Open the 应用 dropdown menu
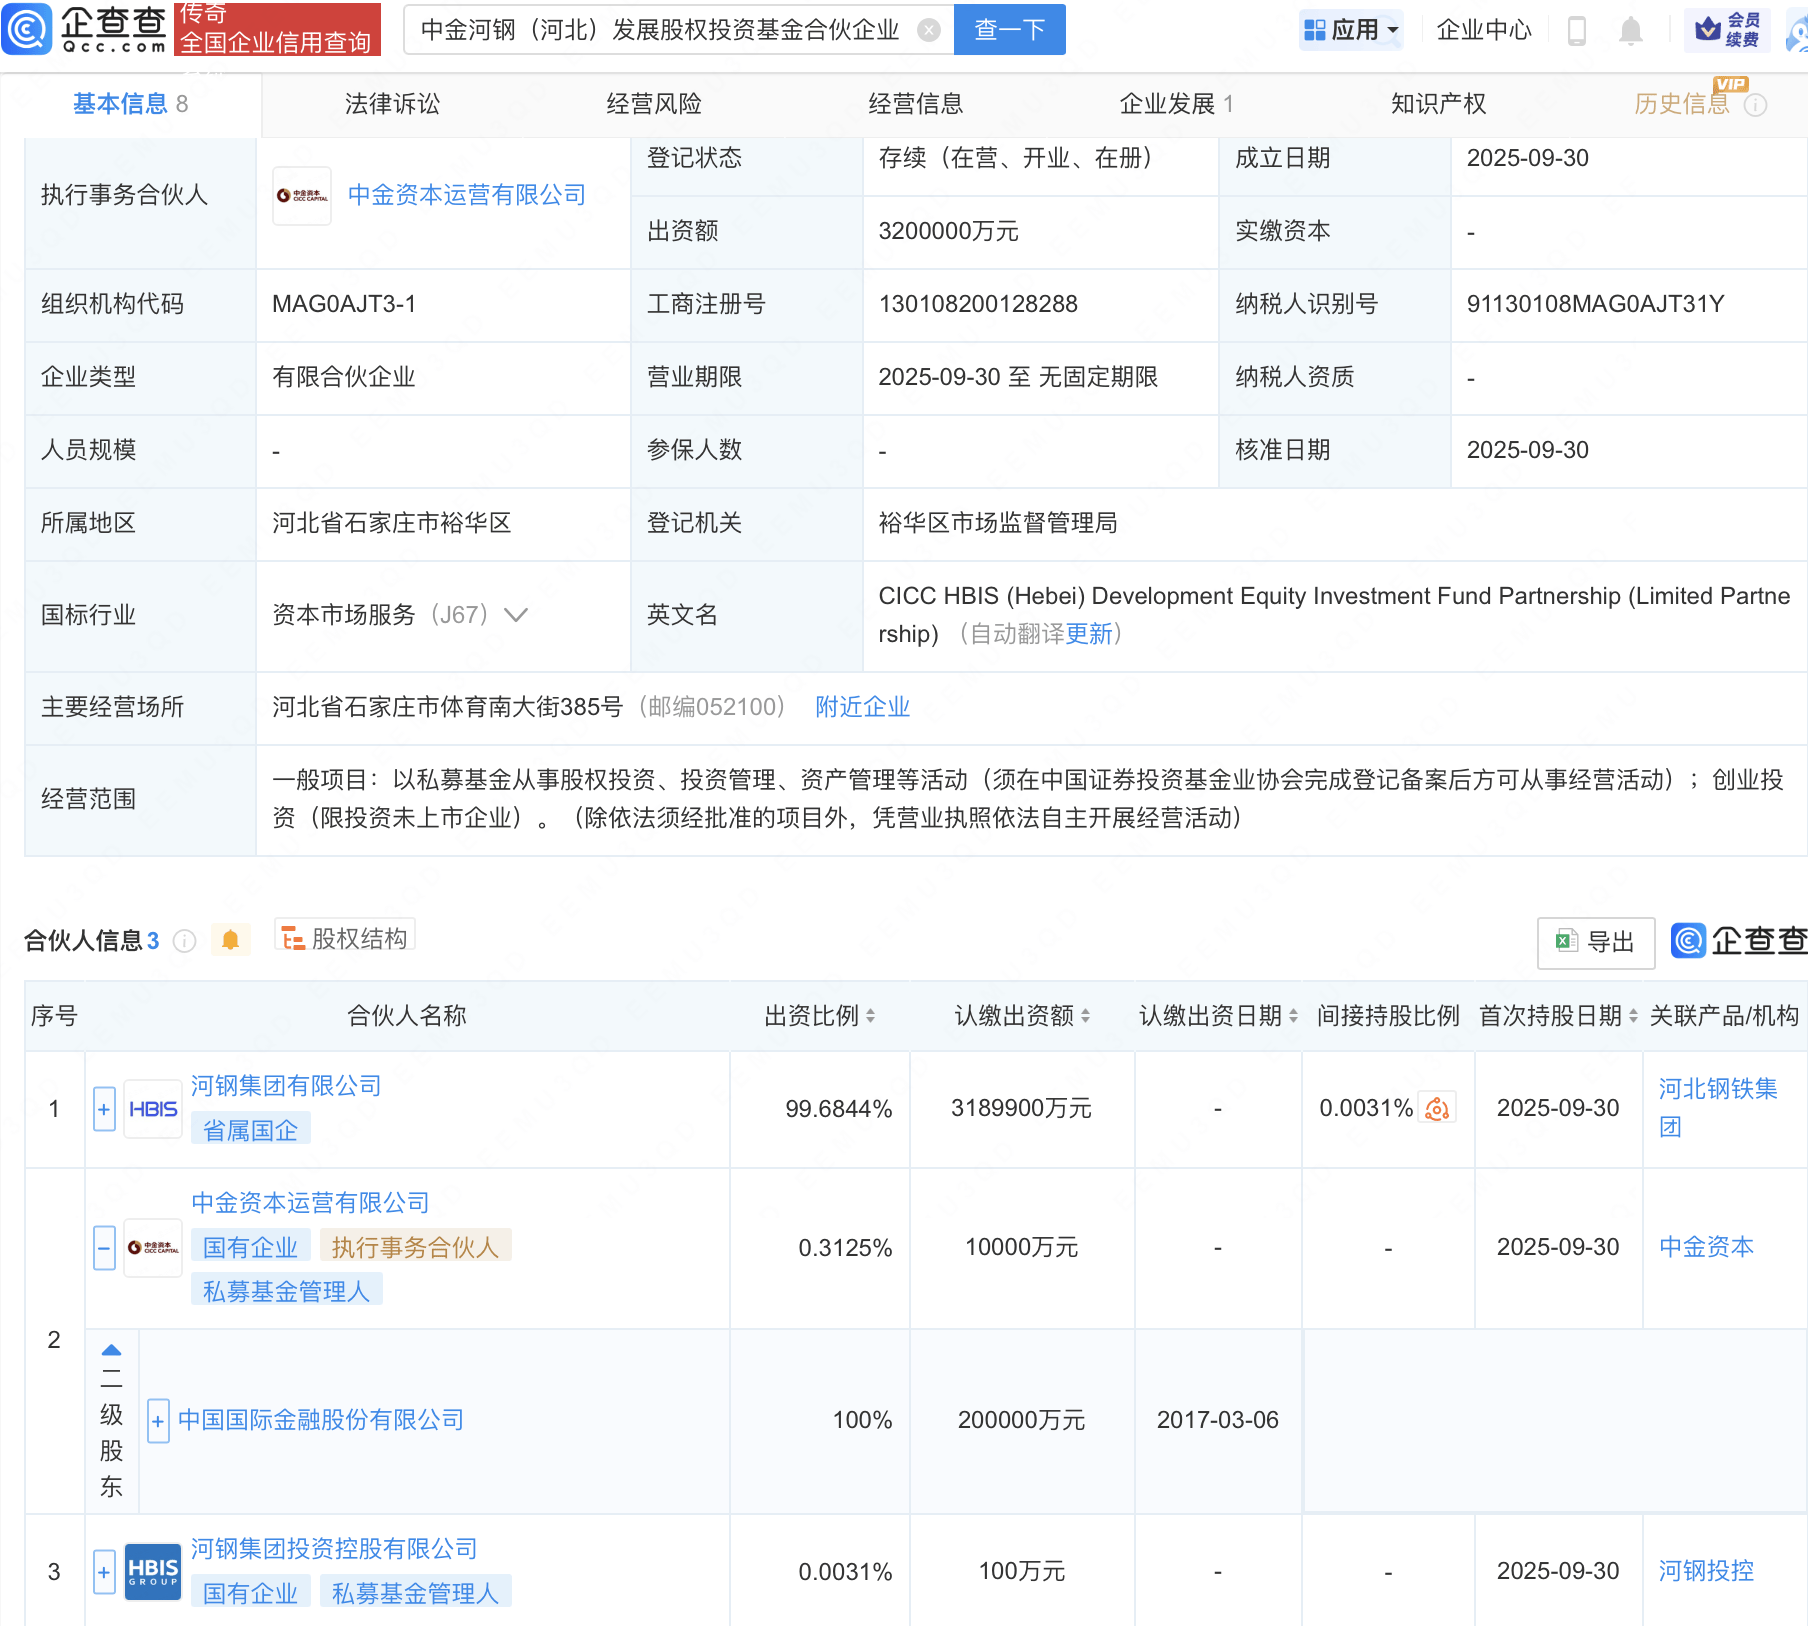1808x1626 pixels. [1351, 30]
